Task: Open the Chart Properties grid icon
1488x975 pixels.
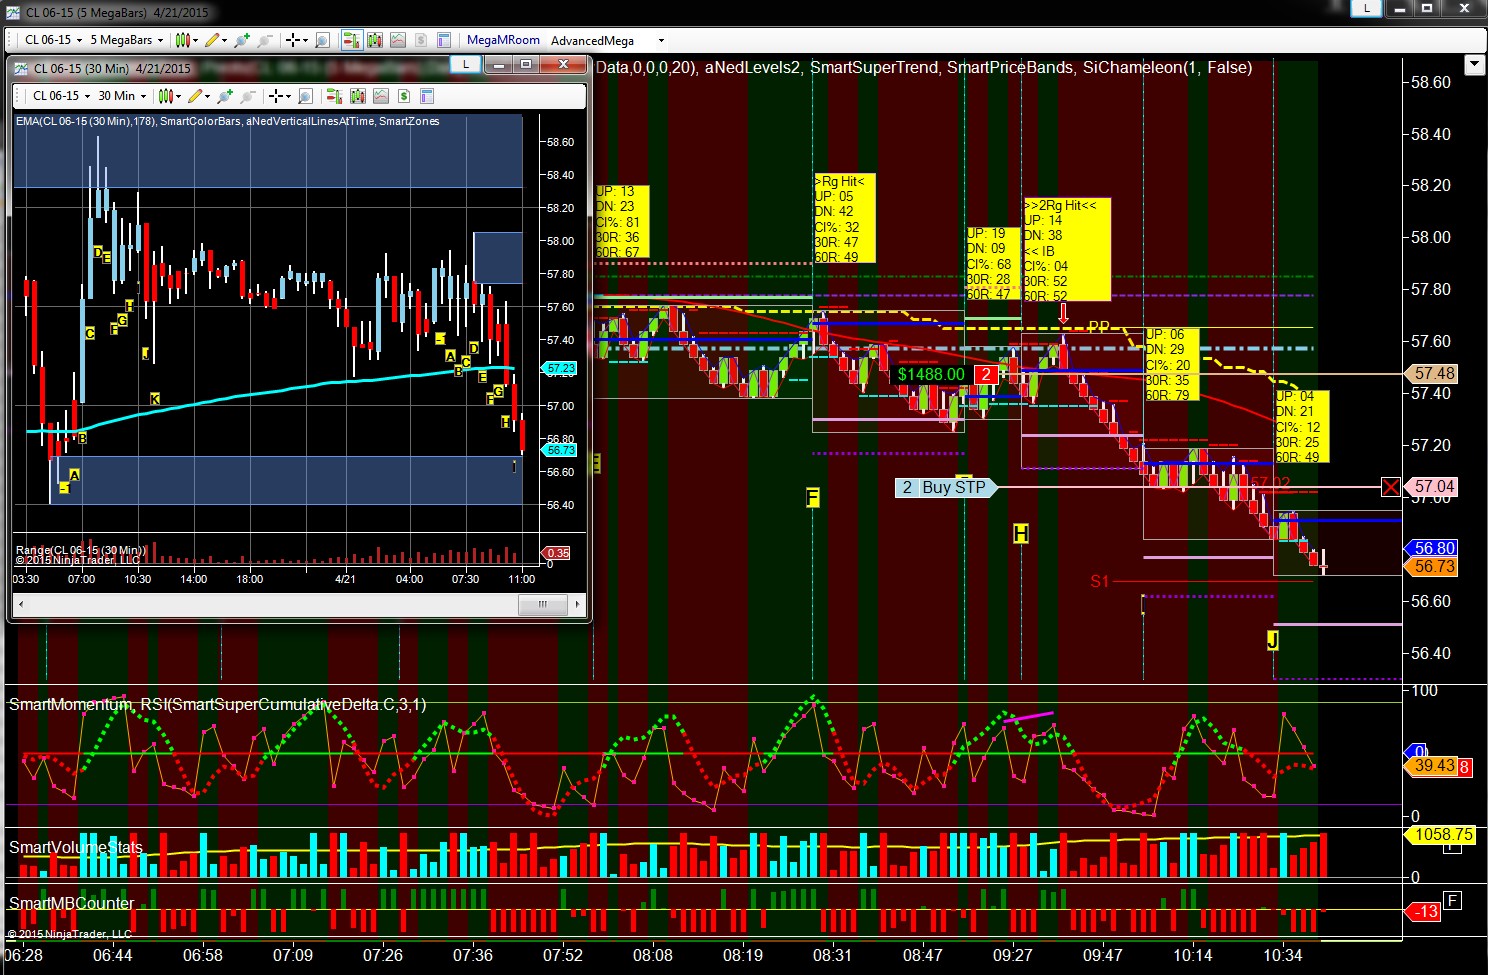Action: pyautogui.click(x=445, y=40)
